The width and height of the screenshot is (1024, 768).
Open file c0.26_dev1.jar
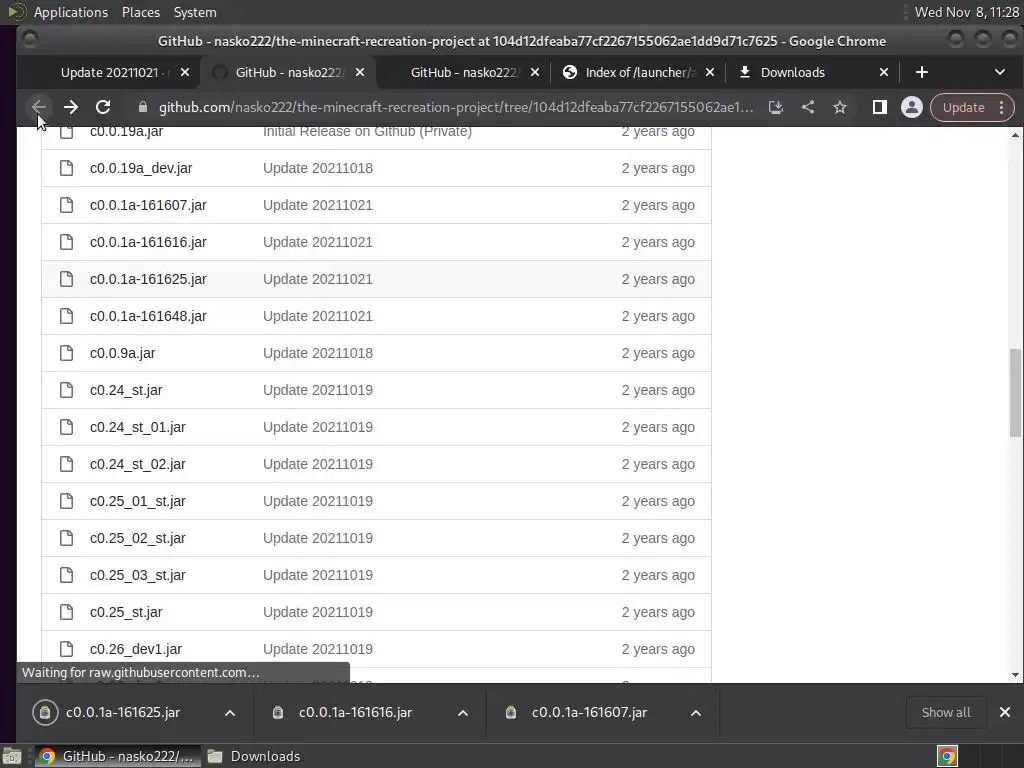click(136, 649)
